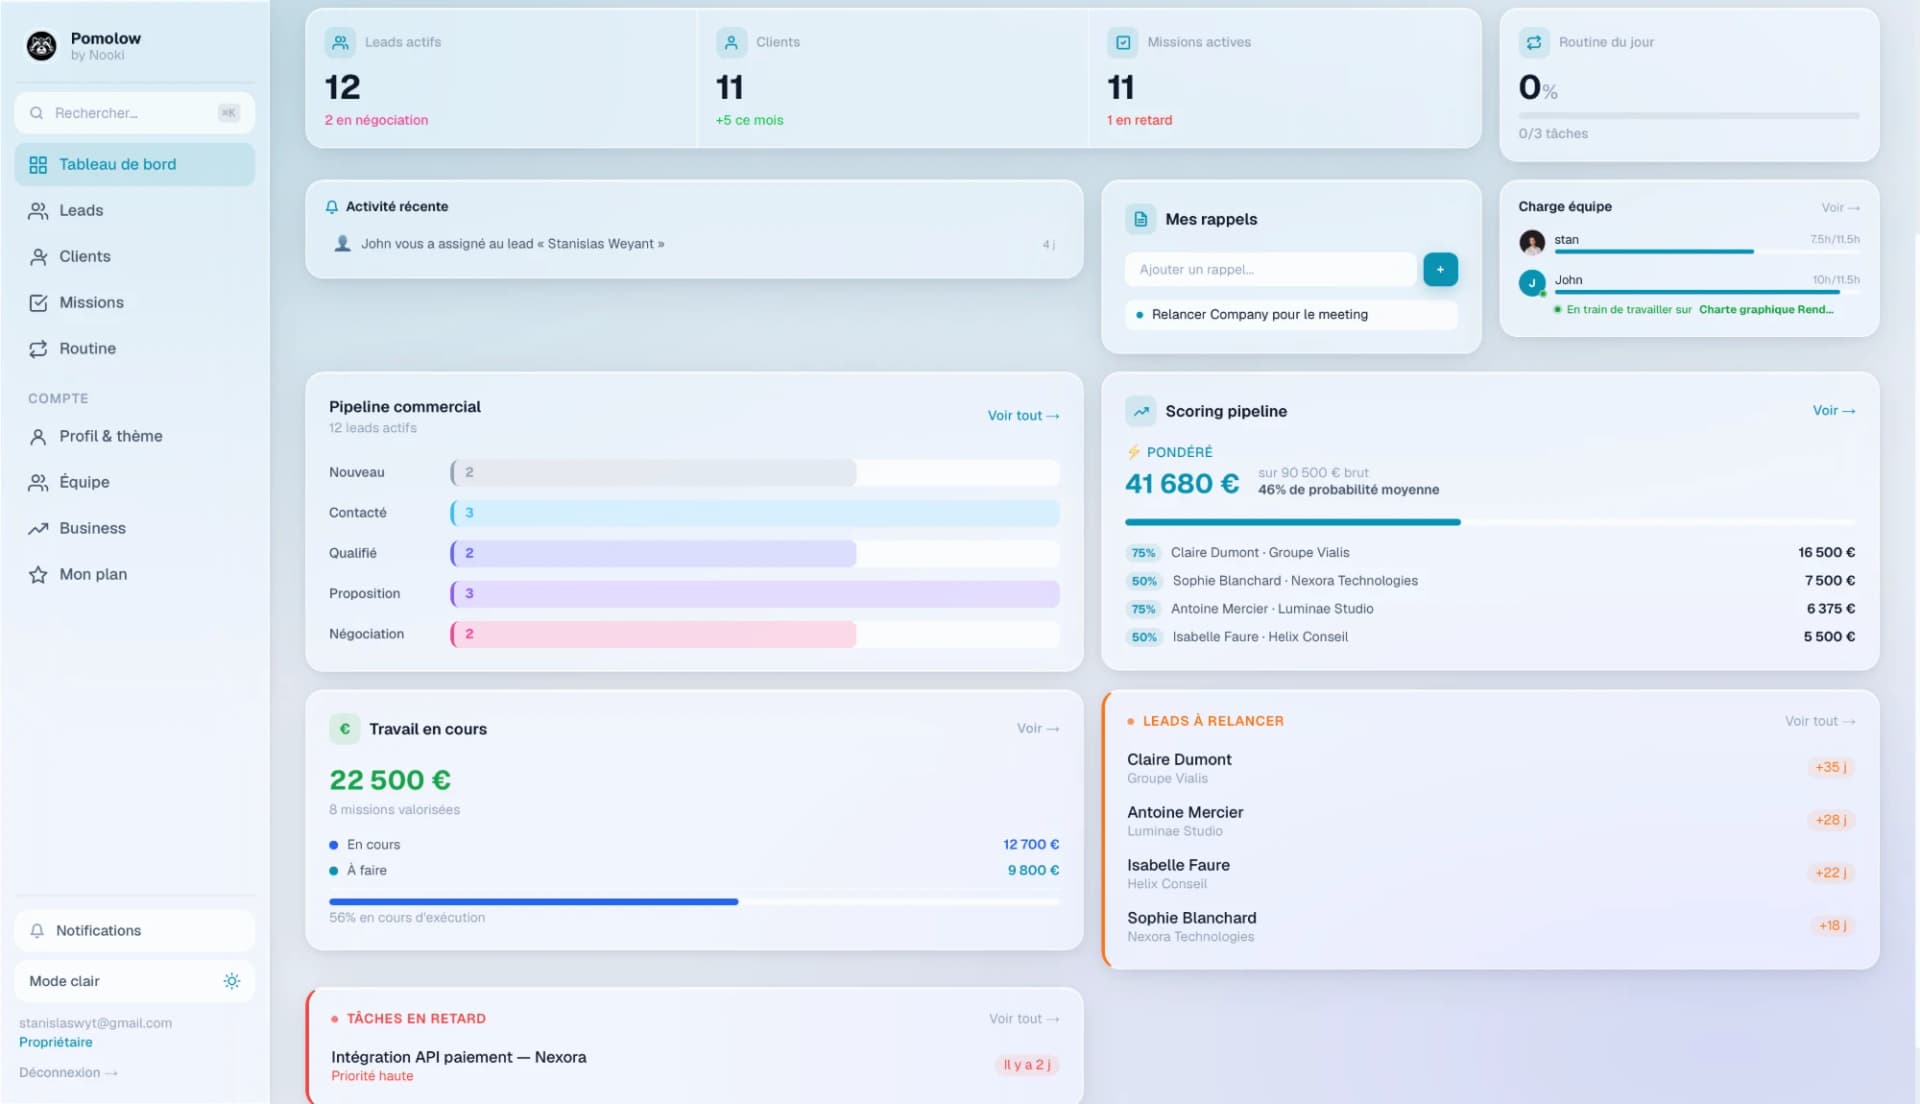Click the Profil & thème person icon
This screenshot has width=1920, height=1104.
(38, 437)
